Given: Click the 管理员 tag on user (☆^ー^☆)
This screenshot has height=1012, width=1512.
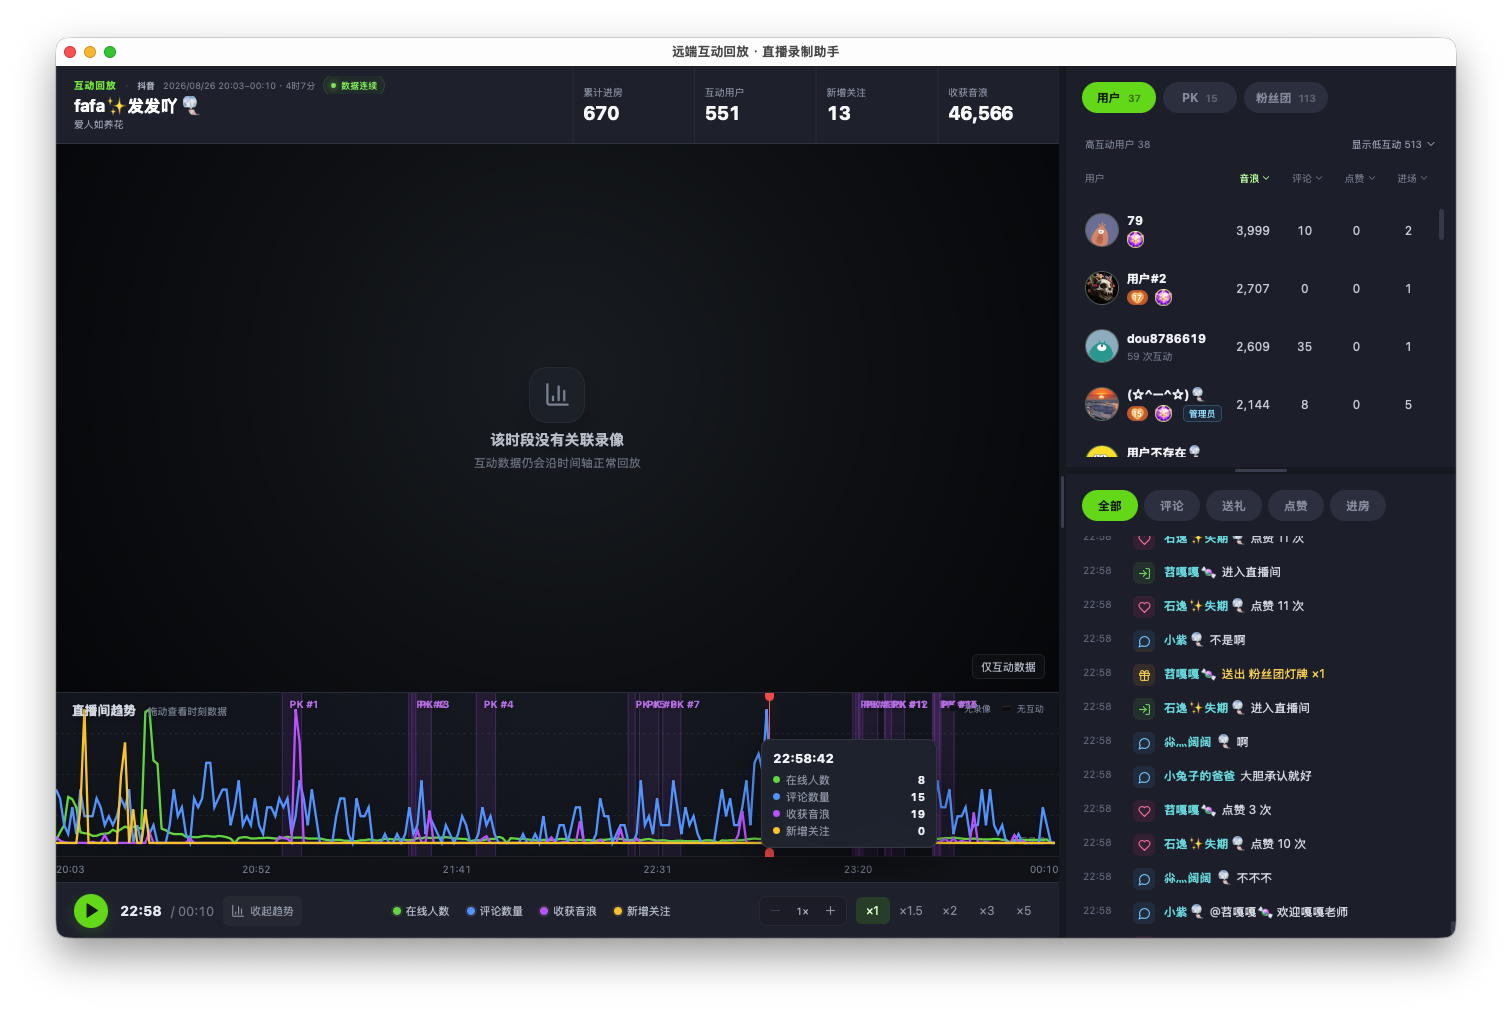Looking at the screenshot, I should pyautogui.click(x=1202, y=413).
